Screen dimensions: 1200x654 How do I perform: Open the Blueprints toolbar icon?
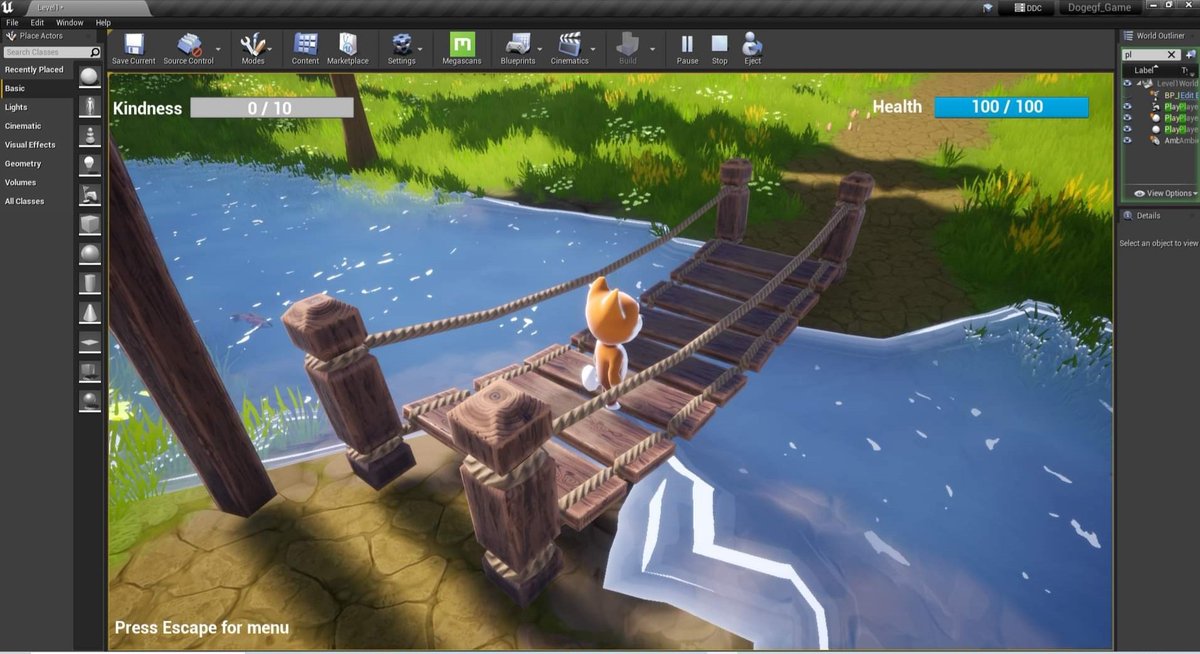517,43
